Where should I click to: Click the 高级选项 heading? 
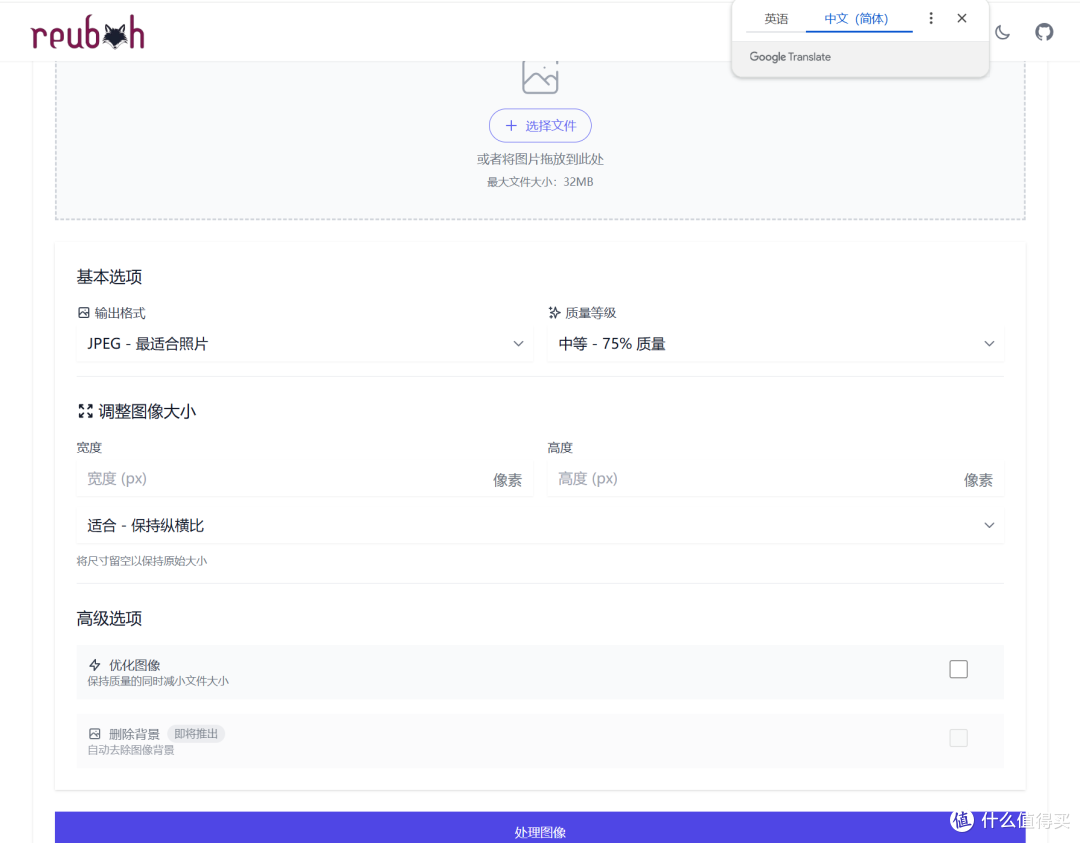click(x=109, y=618)
